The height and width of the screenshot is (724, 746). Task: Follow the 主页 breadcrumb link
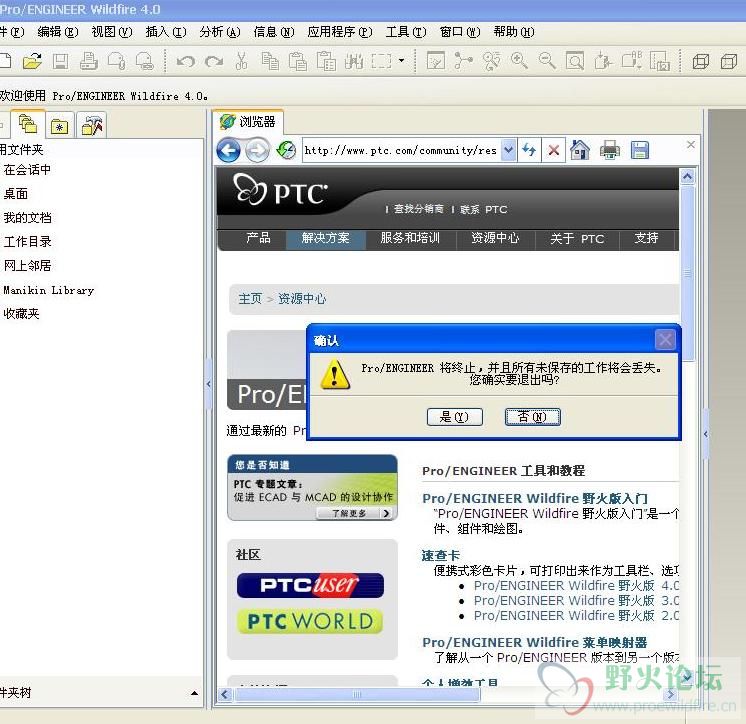[x=250, y=298]
